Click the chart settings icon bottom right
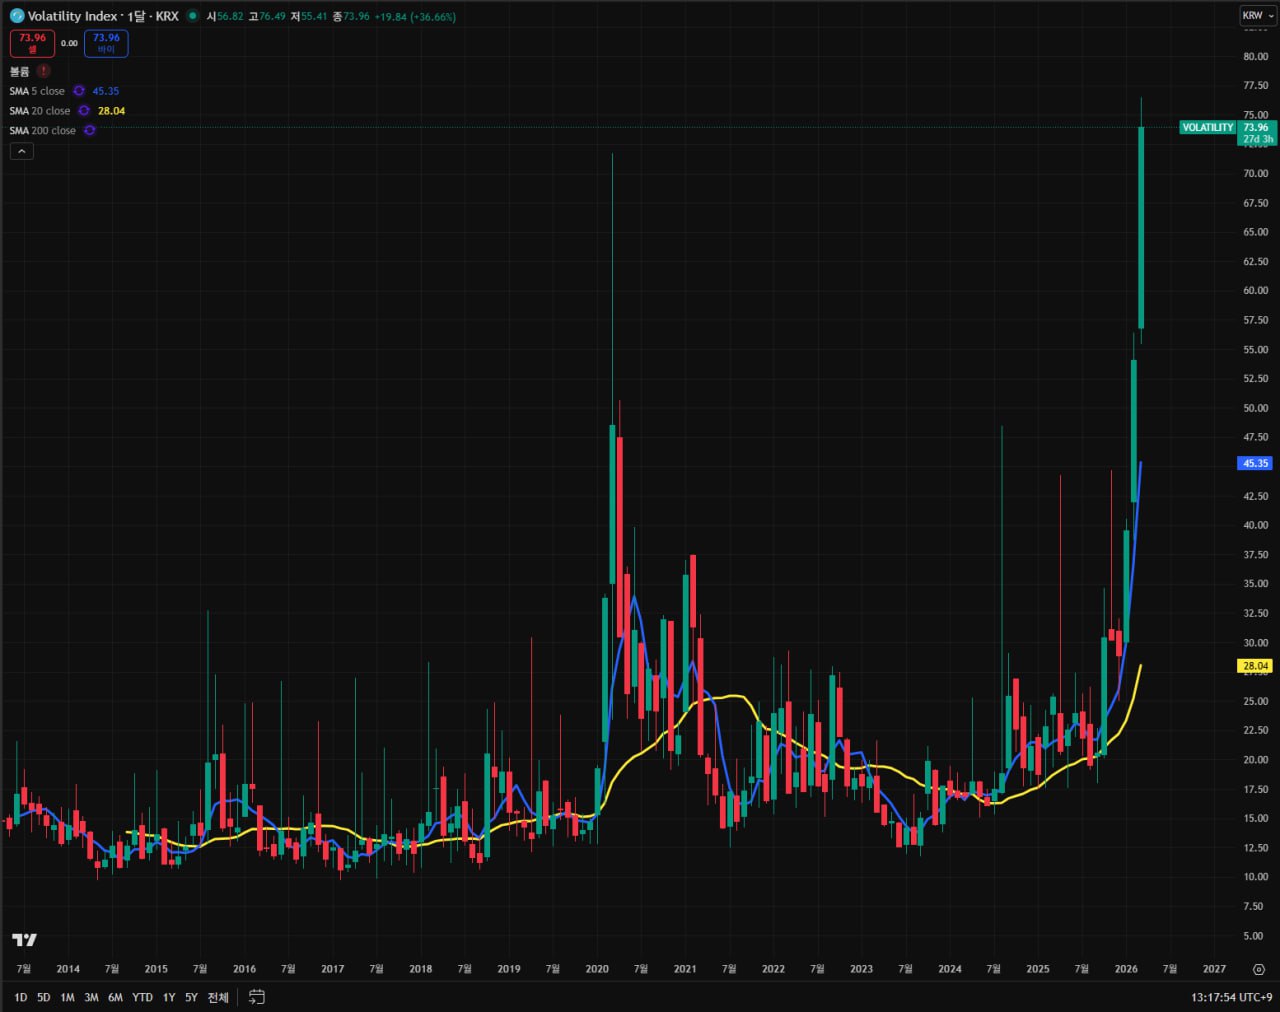The height and width of the screenshot is (1012, 1280). pos(1261,969)
